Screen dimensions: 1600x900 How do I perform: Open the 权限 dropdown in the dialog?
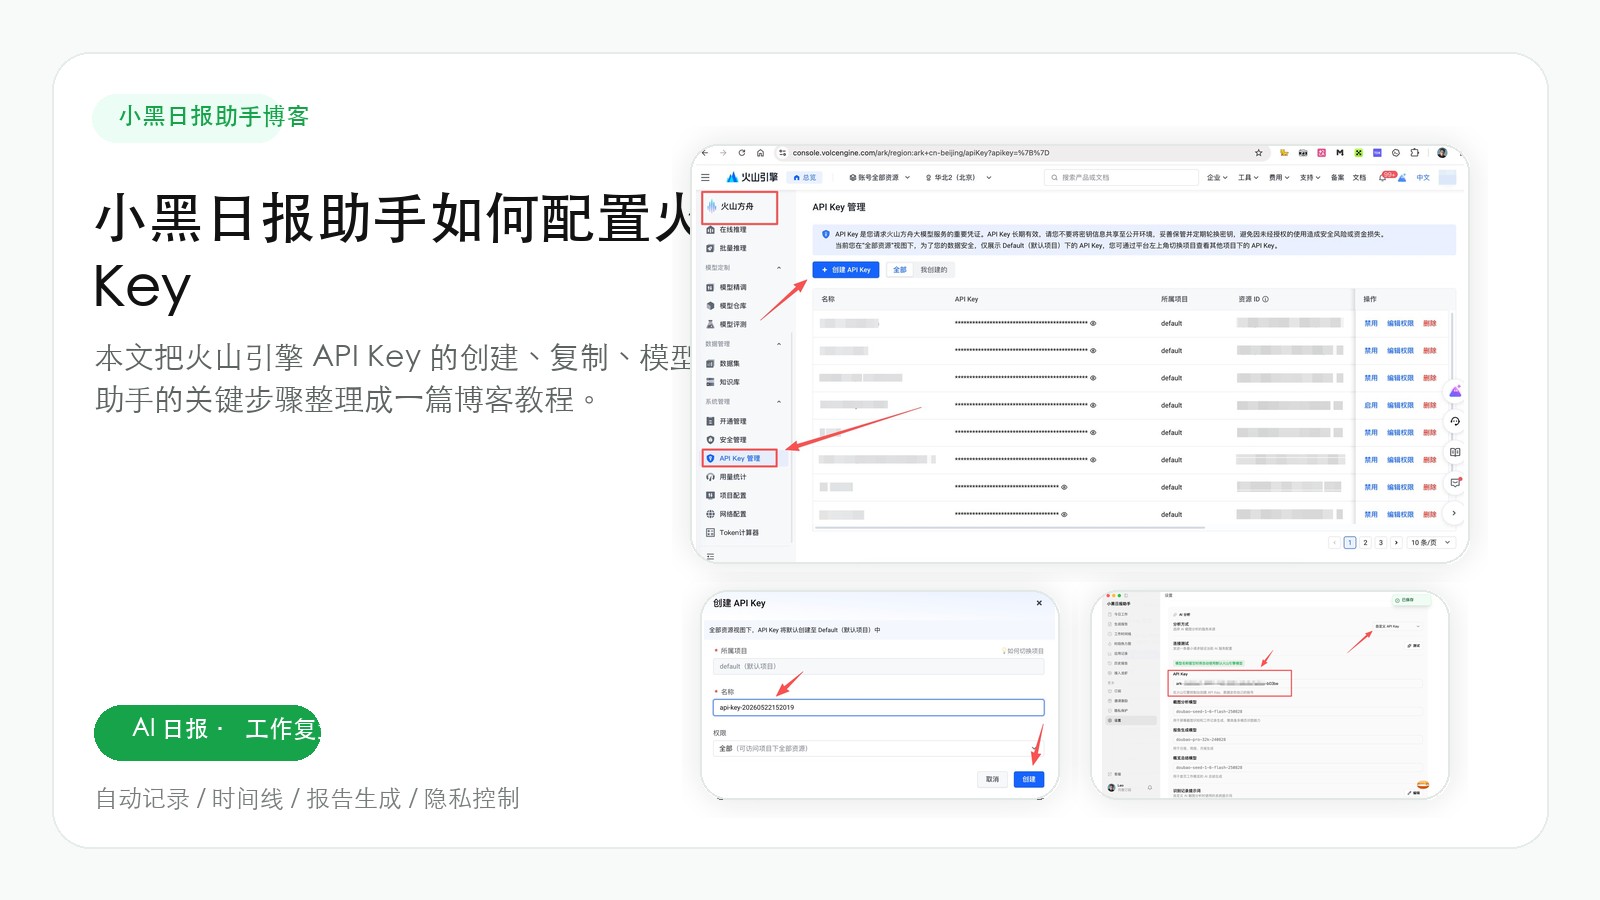click(878, 749)
